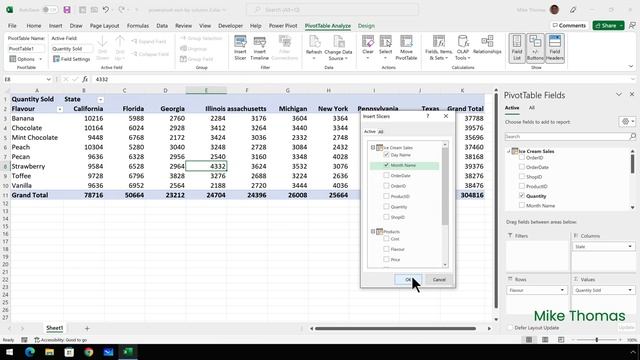Open the PivotTable Options dropdown
The height and width of the screenshot is (360, 640).
pos(26,59)
